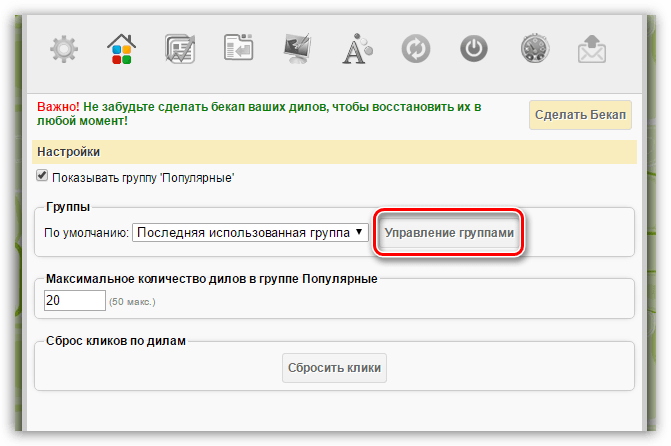Image resolution: width=671 pixels, height=446 pixels.
Task: Open the import window icon with arrow
Action: (x=239, y=48)
